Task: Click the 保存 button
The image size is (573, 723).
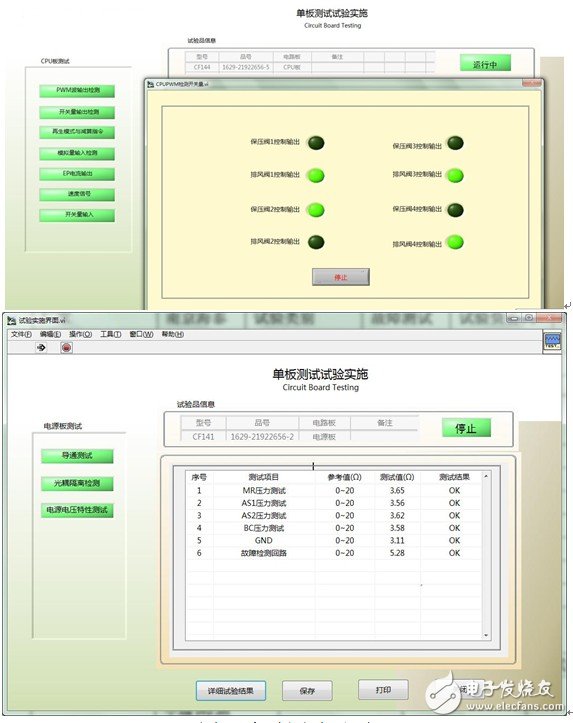Action: 307,690
